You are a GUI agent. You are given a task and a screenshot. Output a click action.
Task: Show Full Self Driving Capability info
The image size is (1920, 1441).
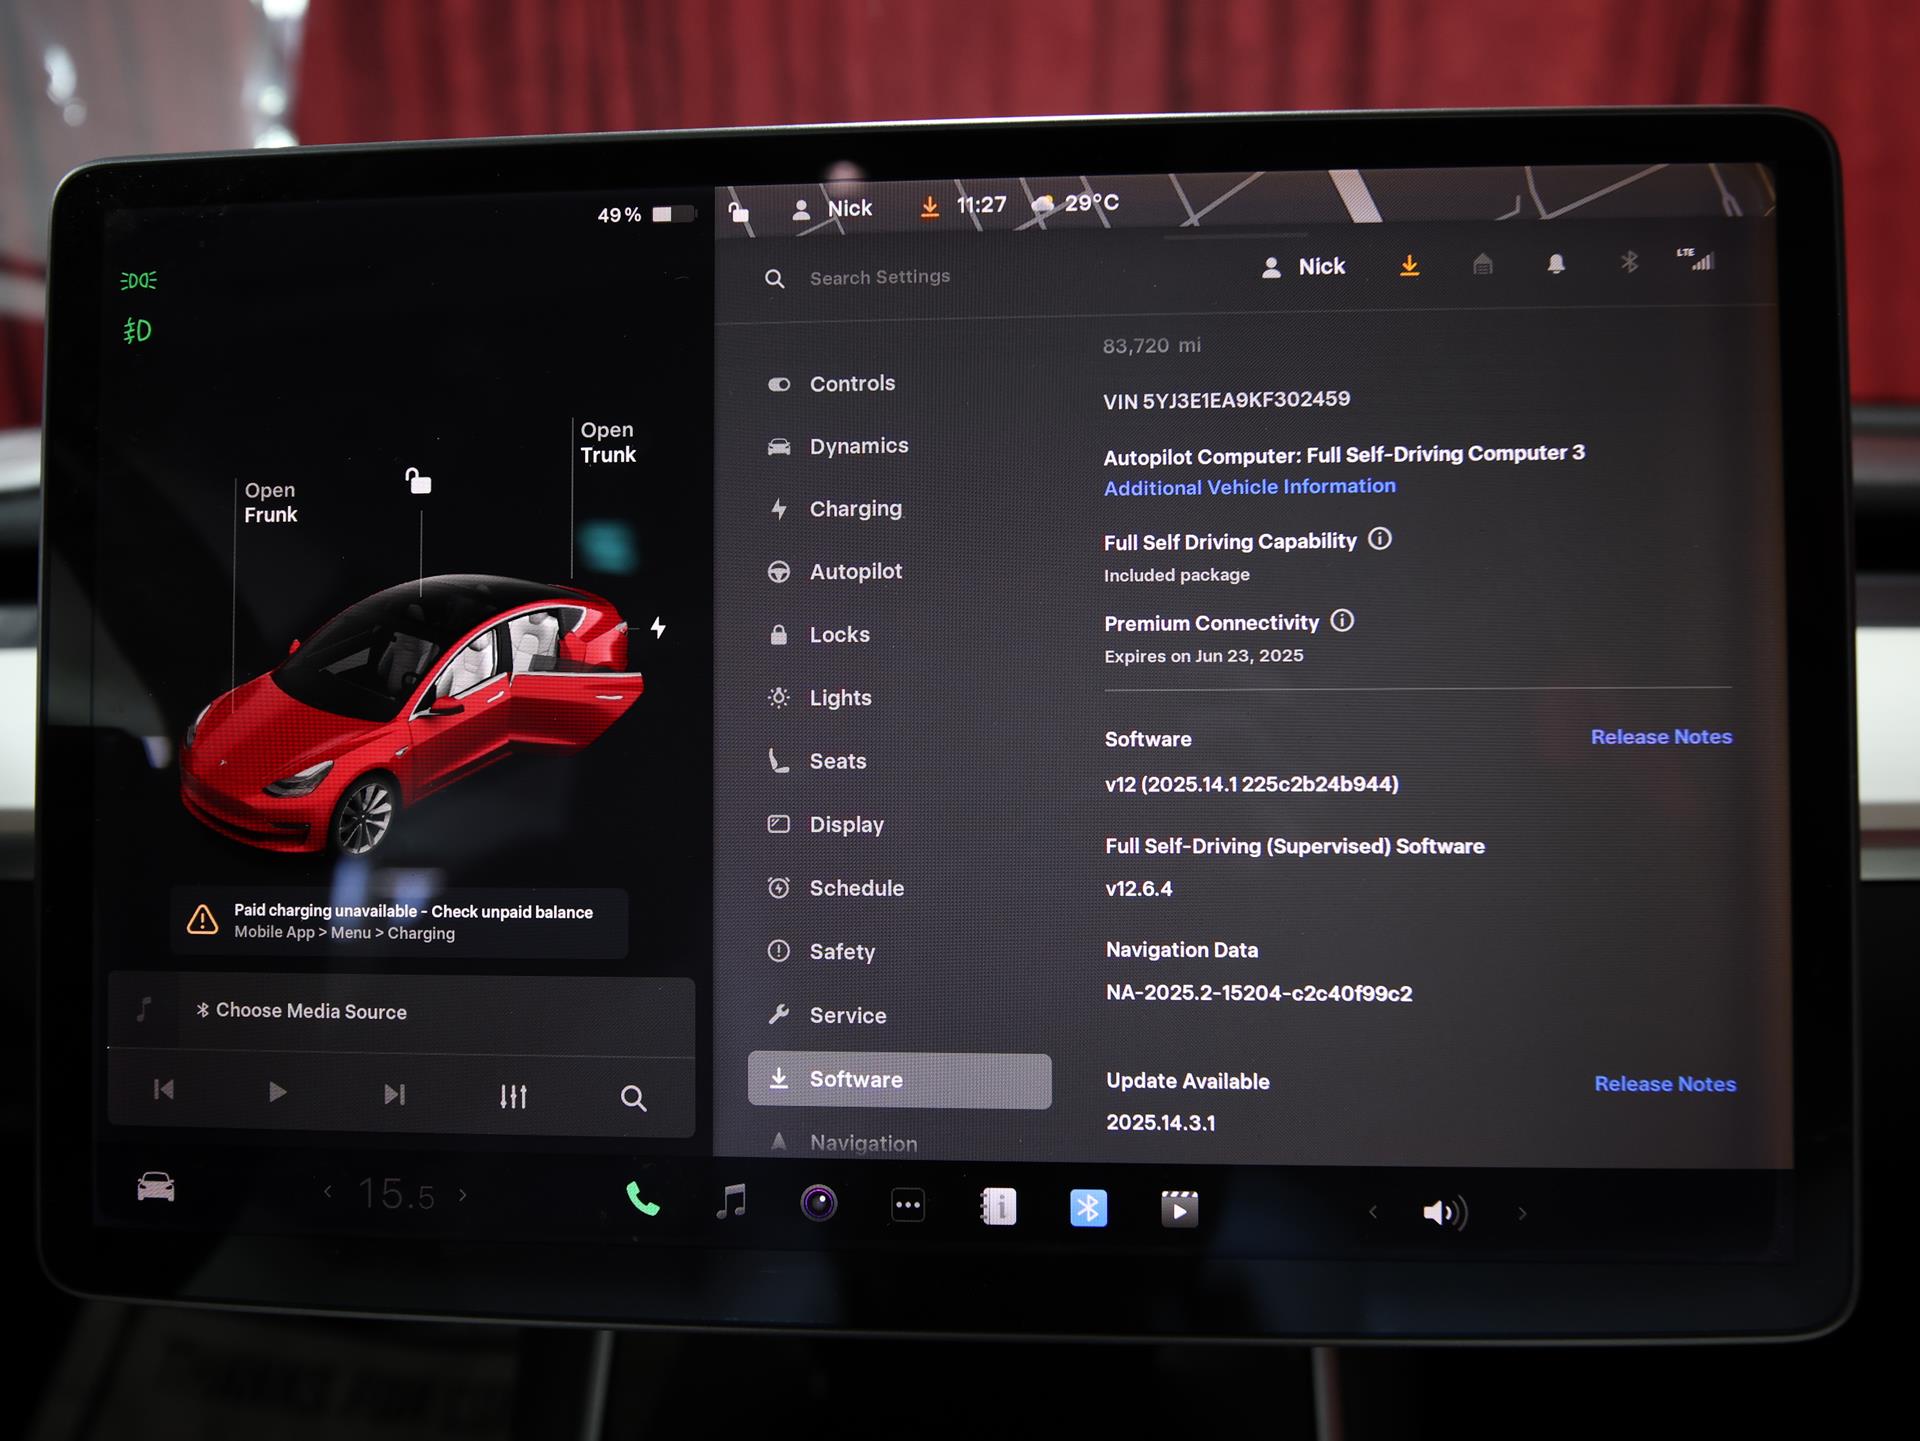coord(1380,539)
